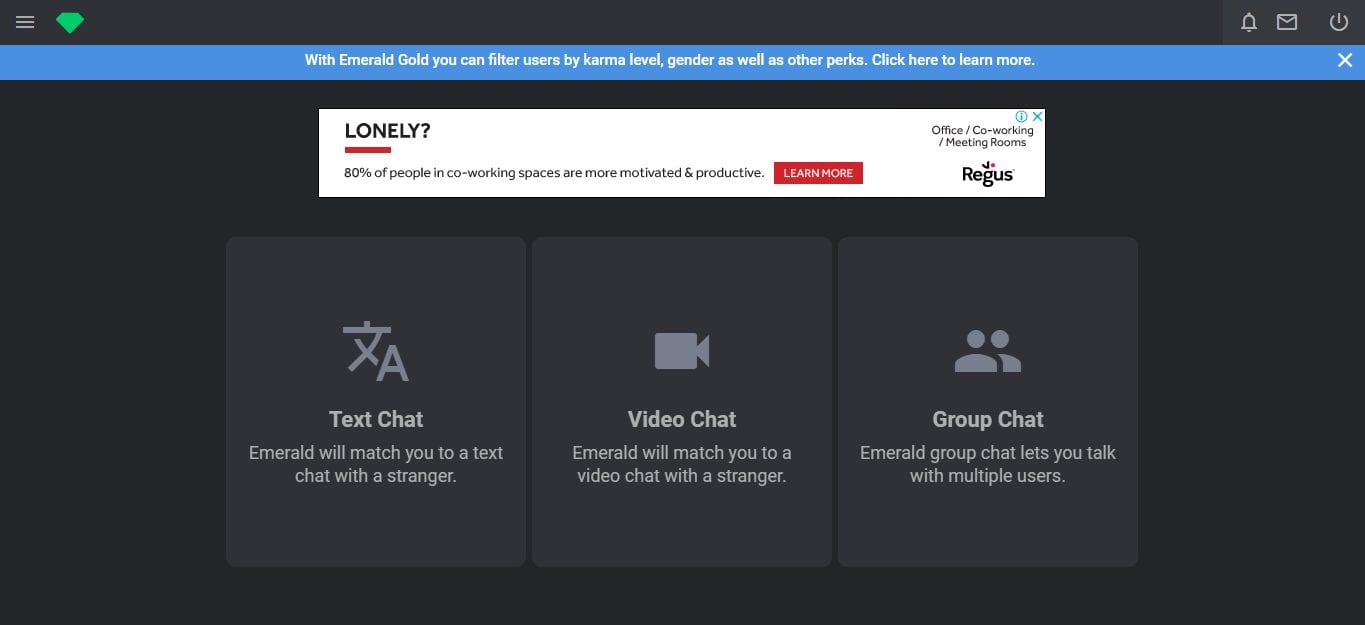Click the Group Chat people icon
The height and width of the screenshot is (625, 1365).
987,351
